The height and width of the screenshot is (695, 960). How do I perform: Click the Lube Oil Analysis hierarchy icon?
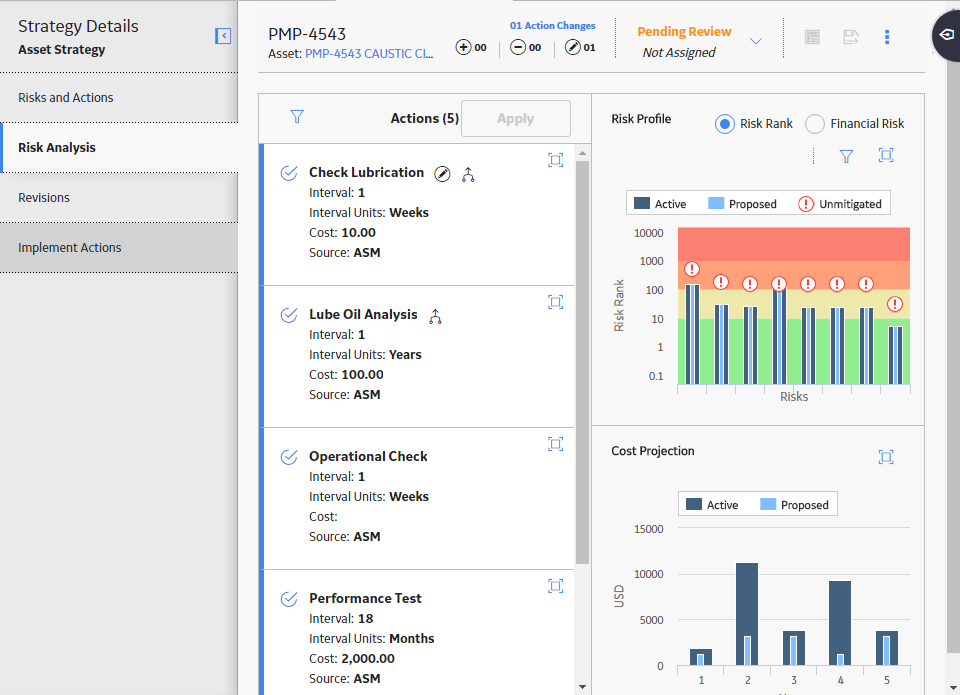[435, 317]
